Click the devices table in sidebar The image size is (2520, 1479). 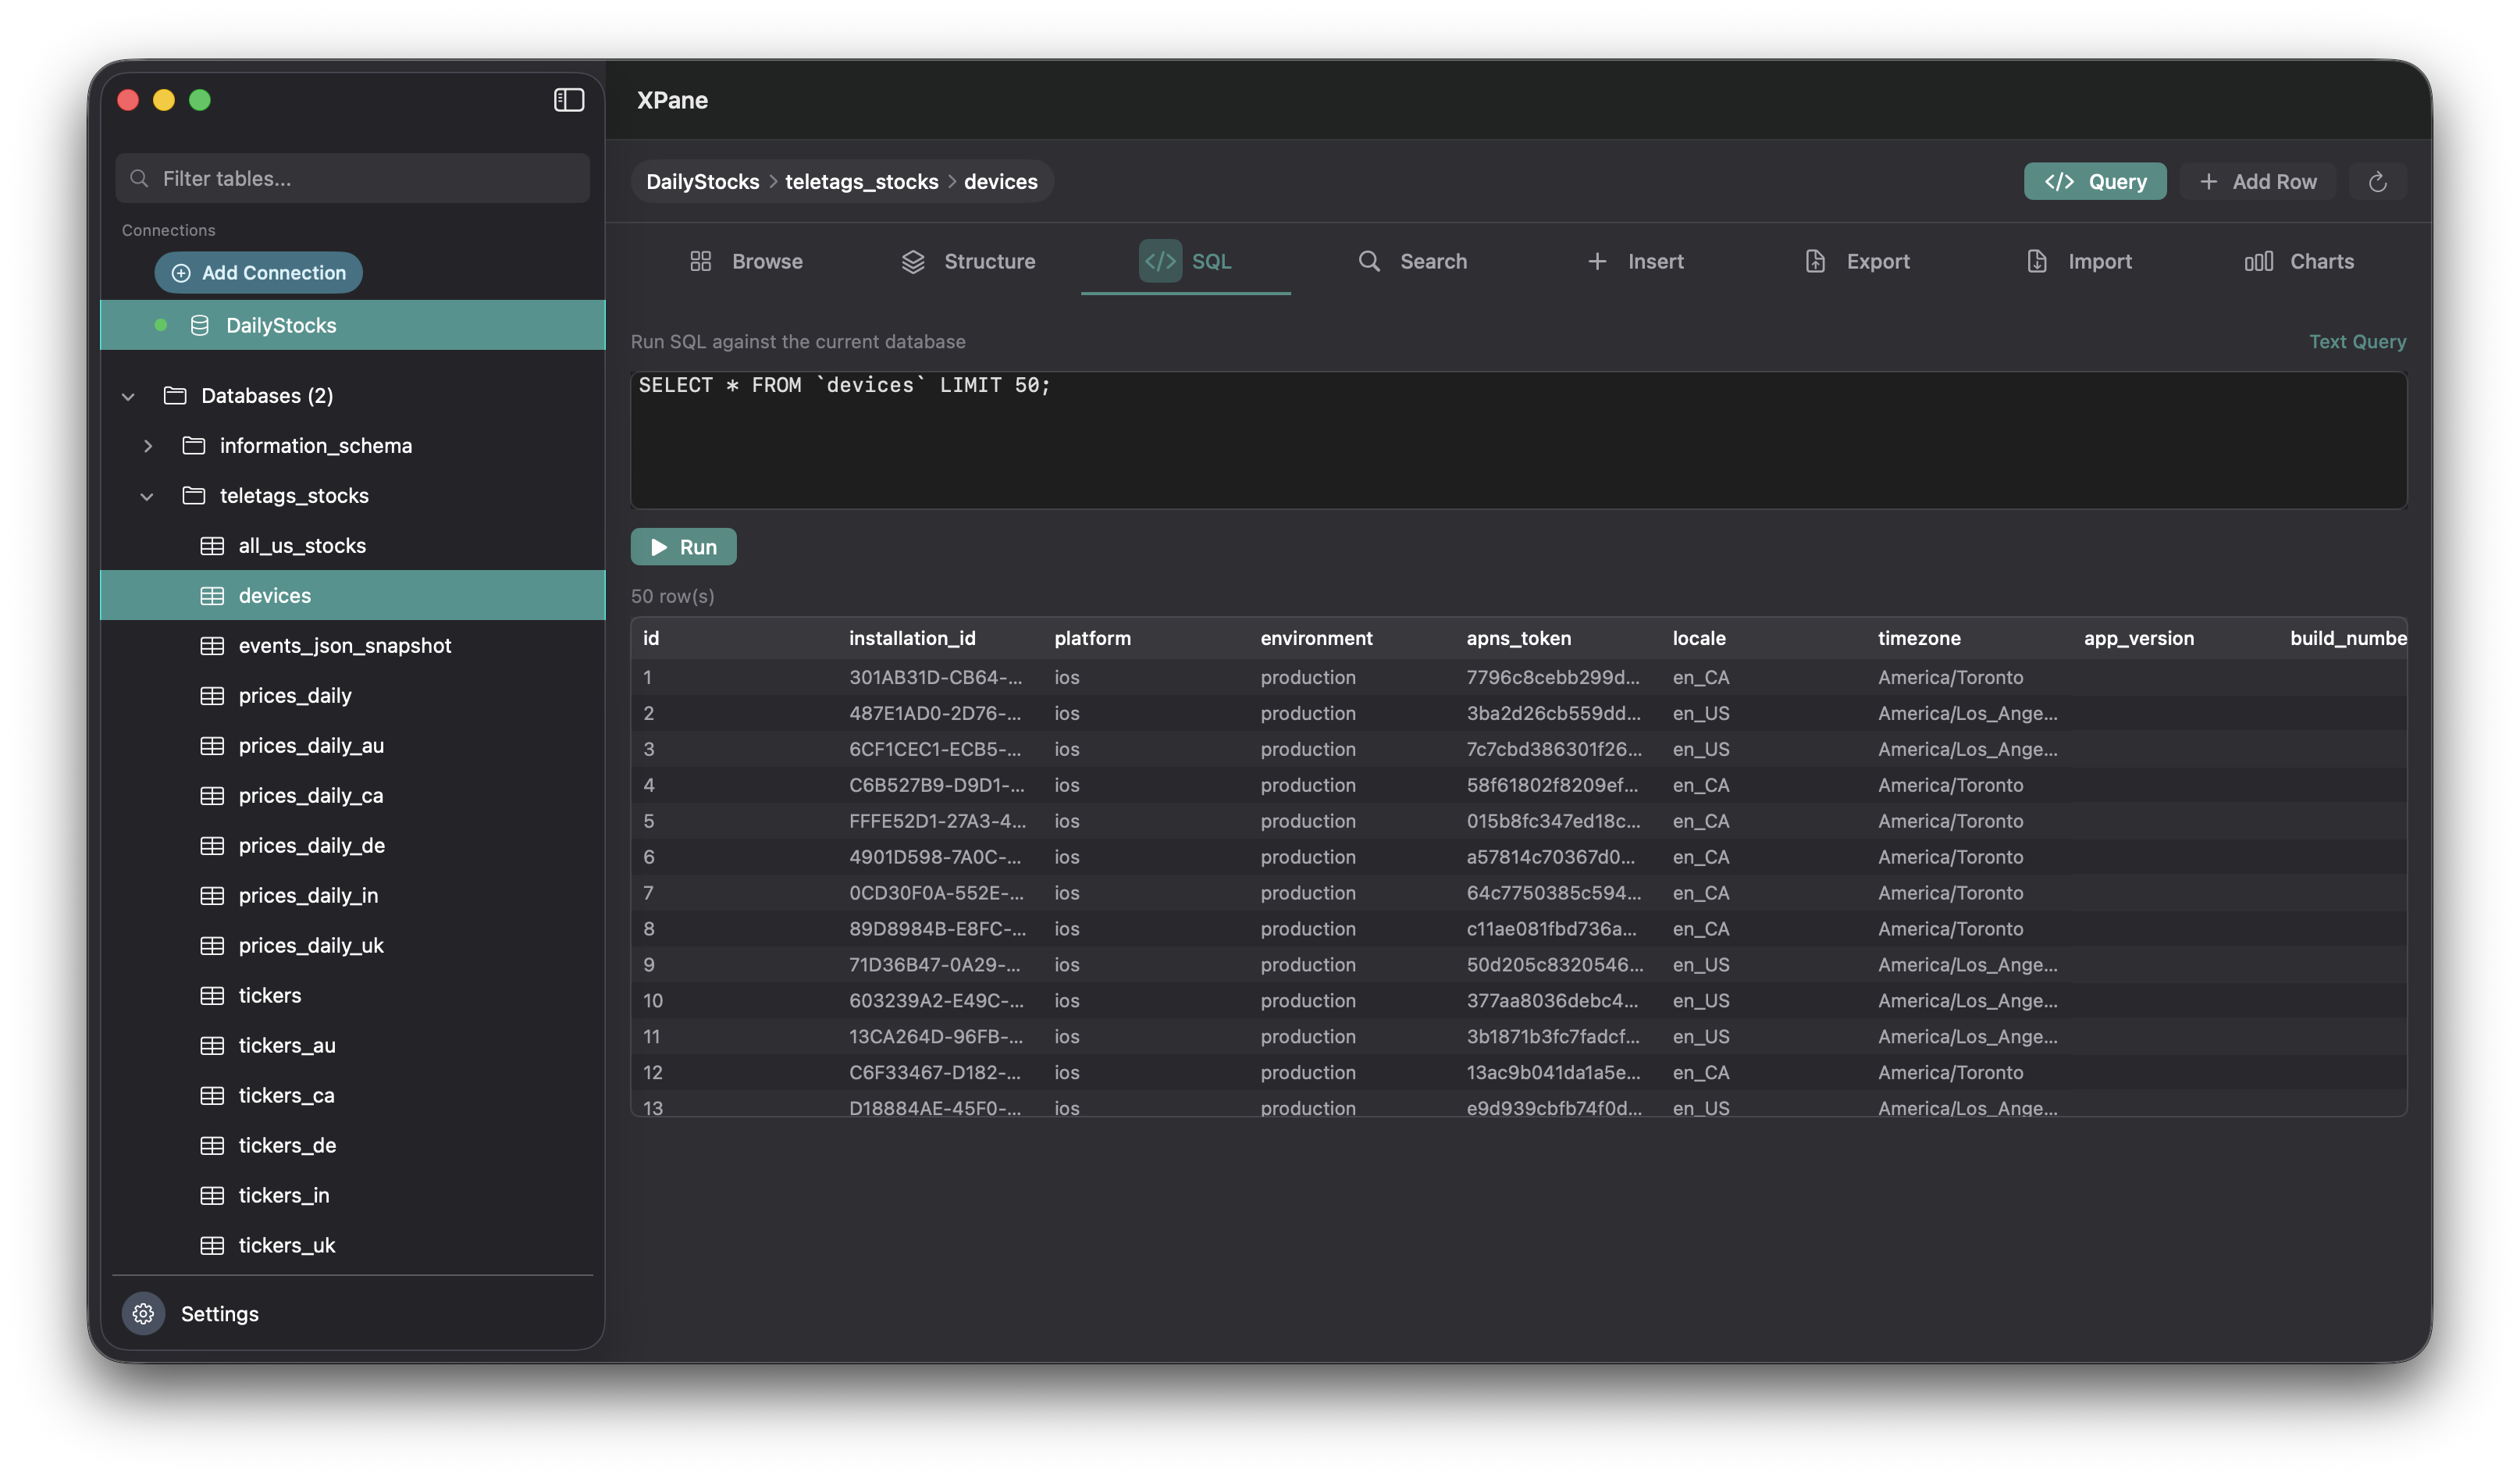pos(353,596)
